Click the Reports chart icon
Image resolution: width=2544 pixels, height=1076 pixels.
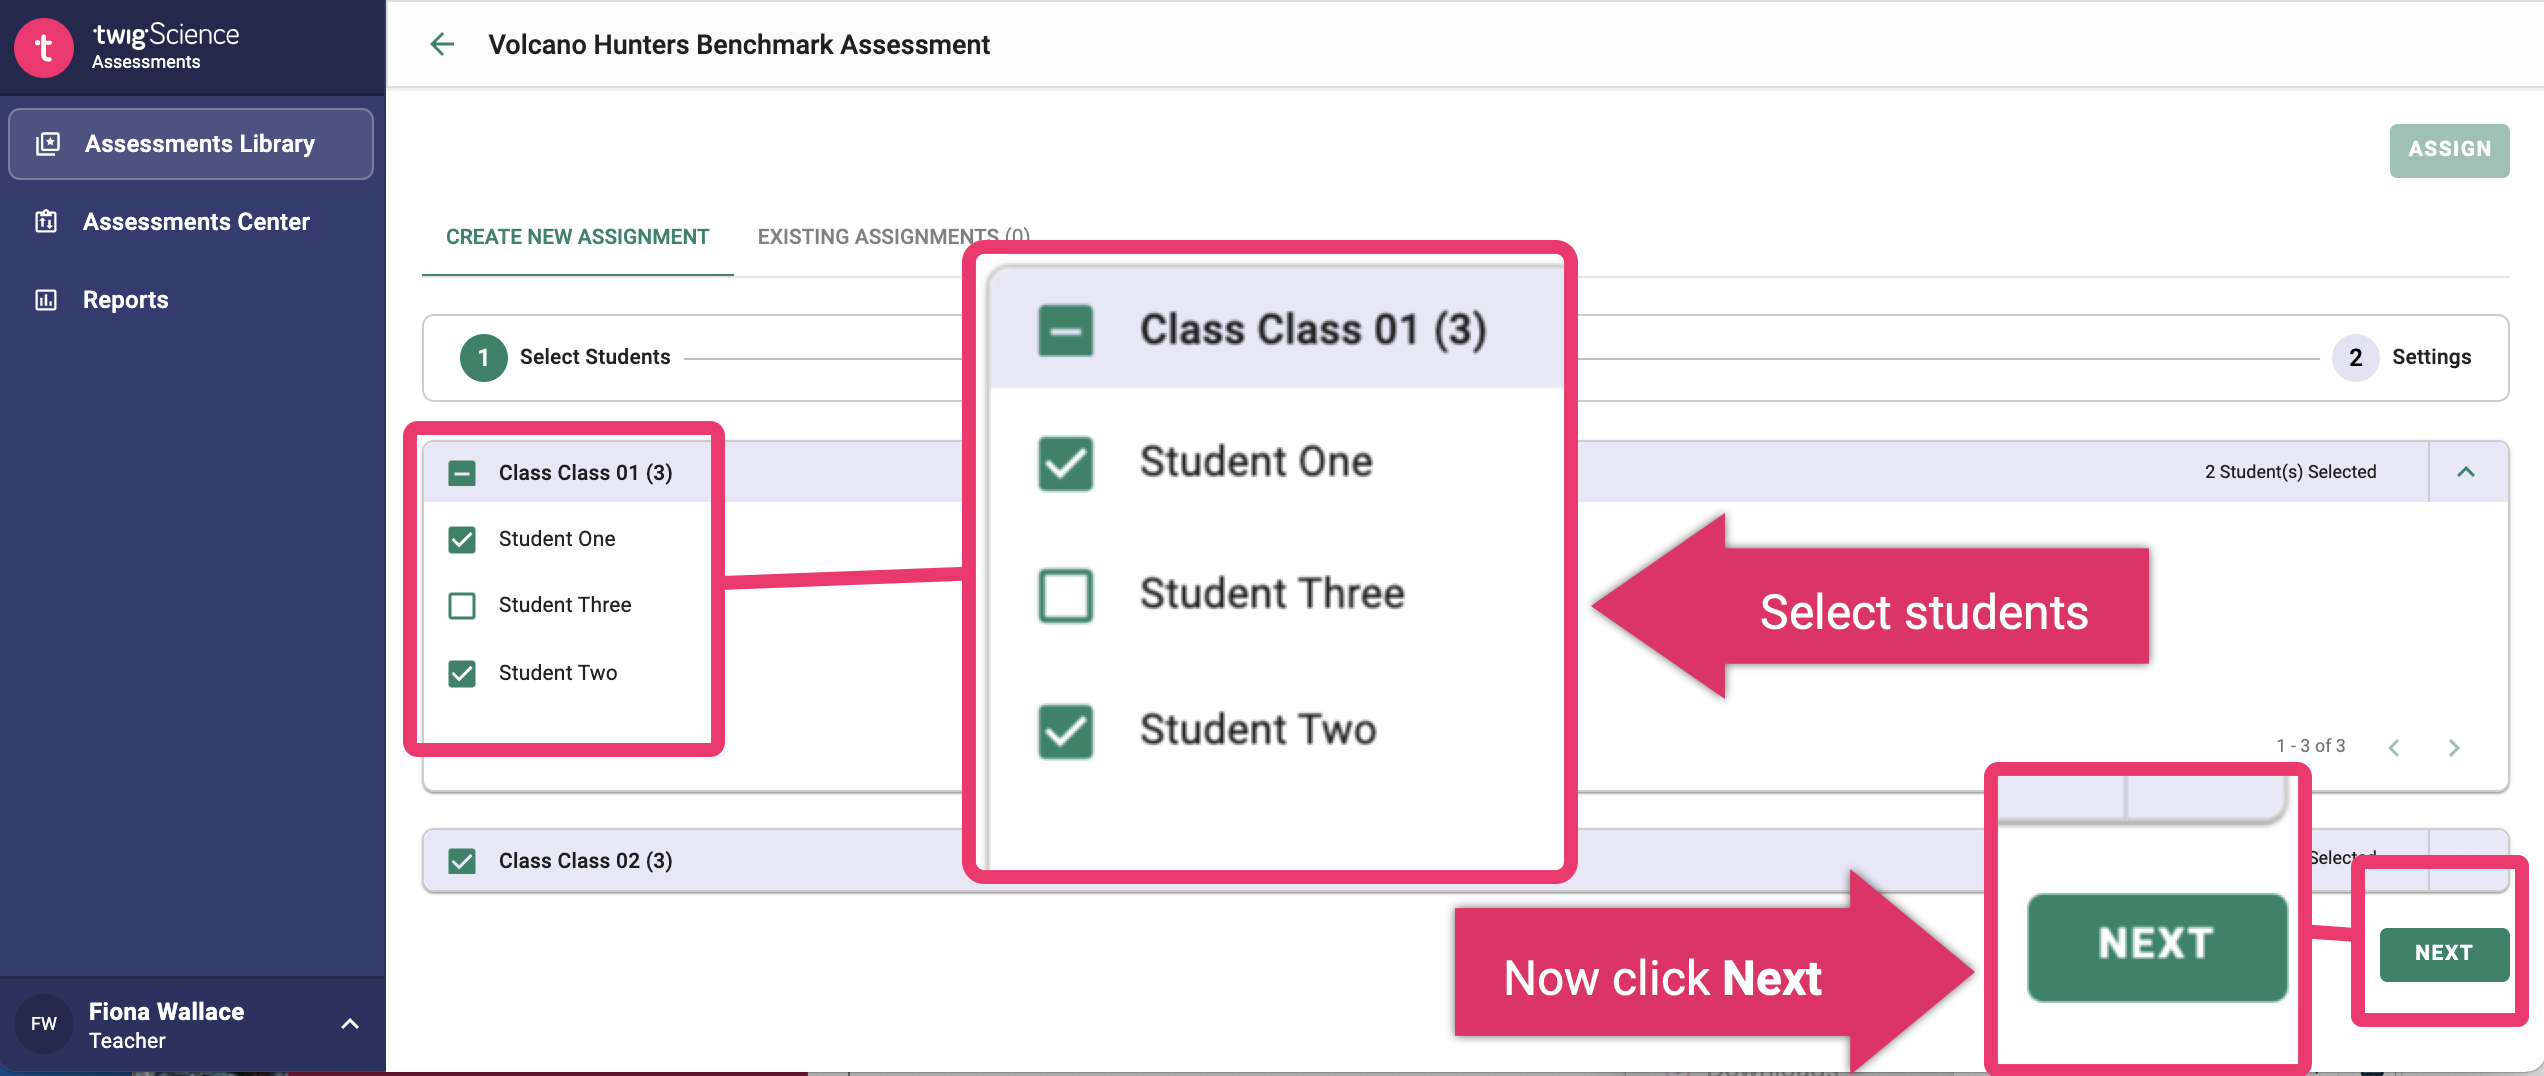pyautogui.click(x=46, y=299)
